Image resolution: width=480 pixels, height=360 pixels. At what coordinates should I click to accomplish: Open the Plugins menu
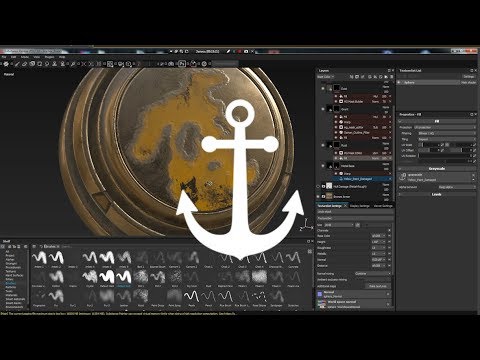[49, 57]
